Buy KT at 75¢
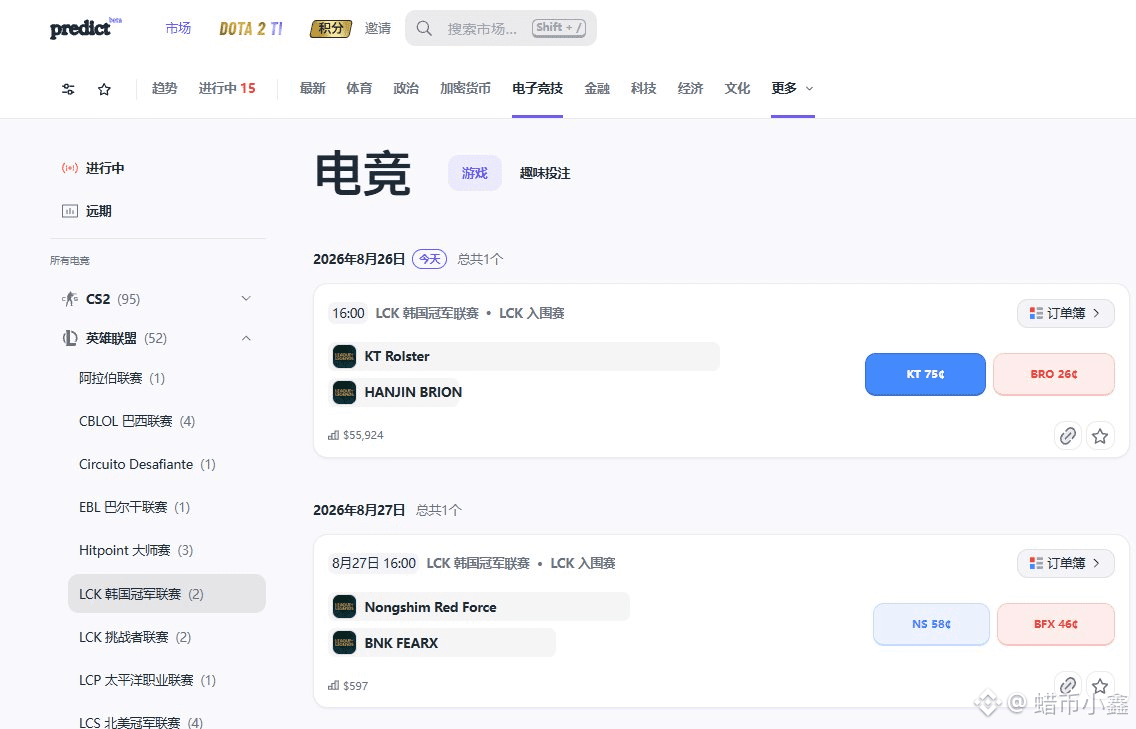 pyautogui.click(x=925, y=374)
